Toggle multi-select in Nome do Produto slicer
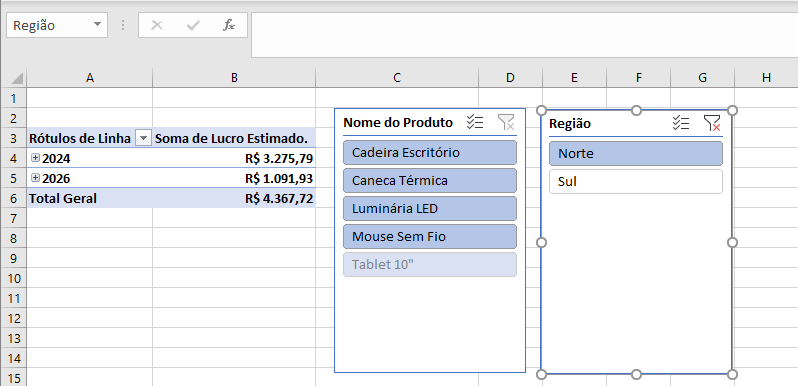 click(475, 123)
